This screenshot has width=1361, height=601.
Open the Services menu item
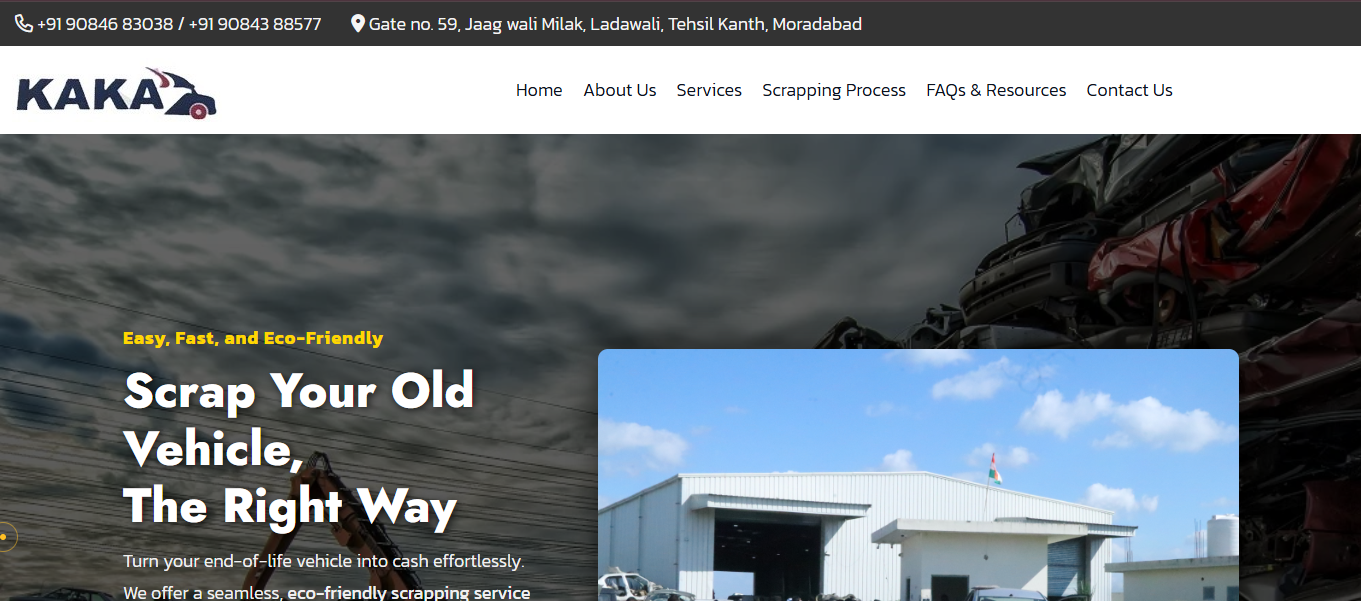pyautogui.click(x=709, y=90)
